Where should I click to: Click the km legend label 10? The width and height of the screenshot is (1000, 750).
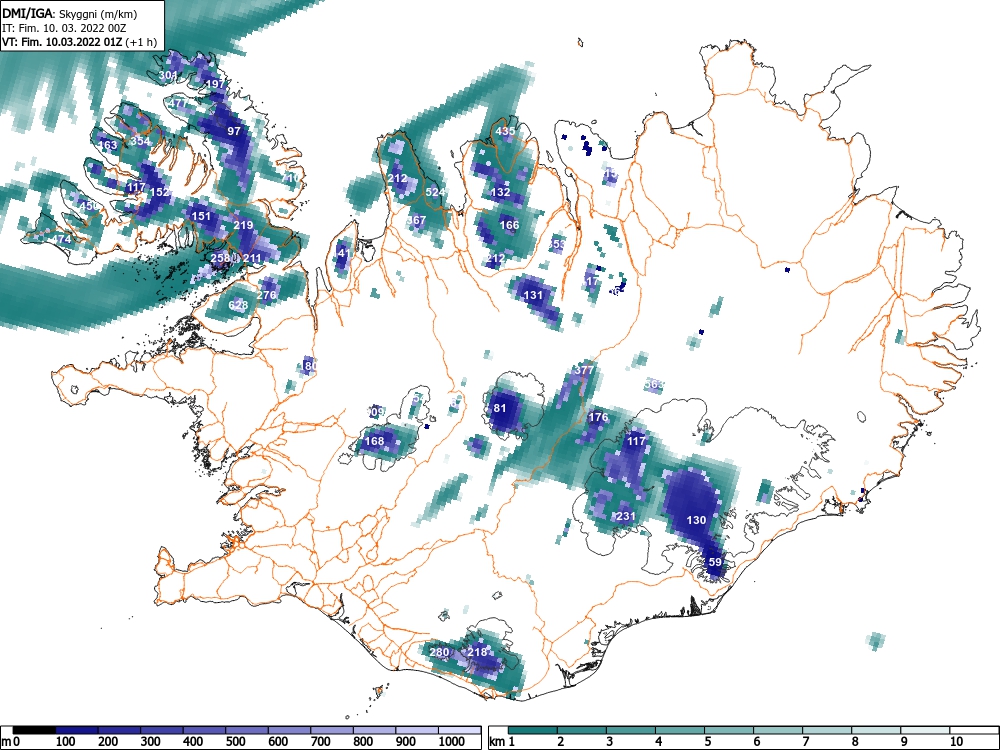(956, 742)
